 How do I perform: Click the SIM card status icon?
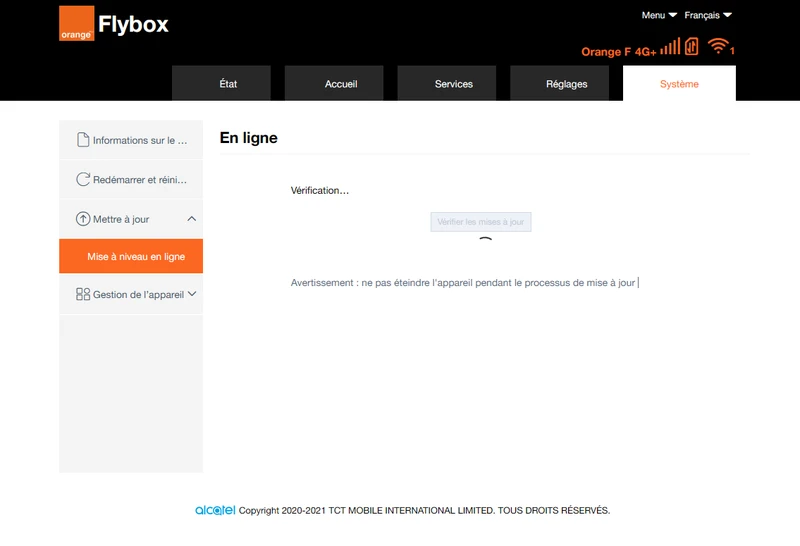point(692,46)
